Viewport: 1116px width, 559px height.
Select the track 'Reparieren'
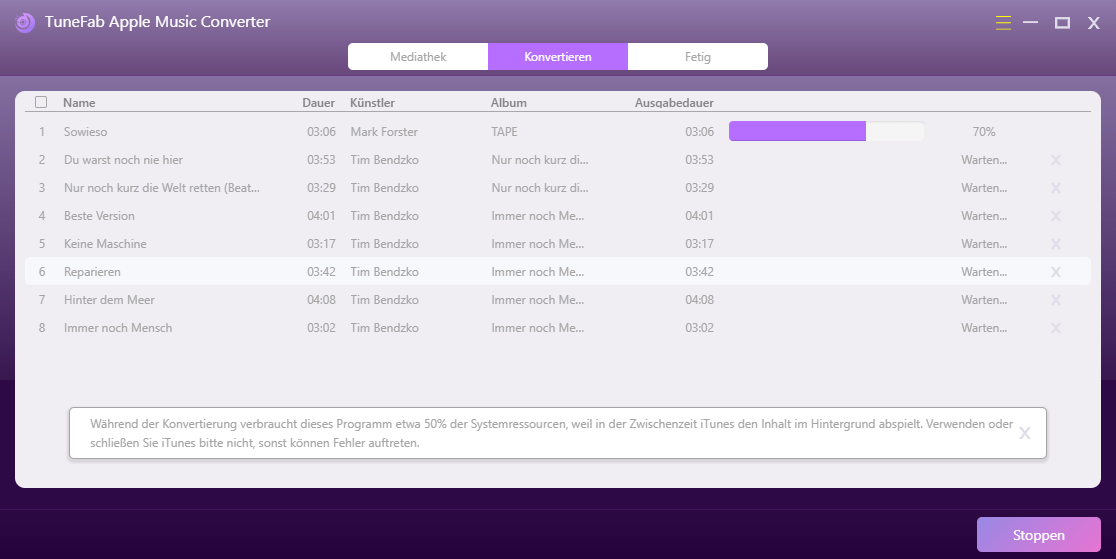pyautogui.click(x=92, y=271)
